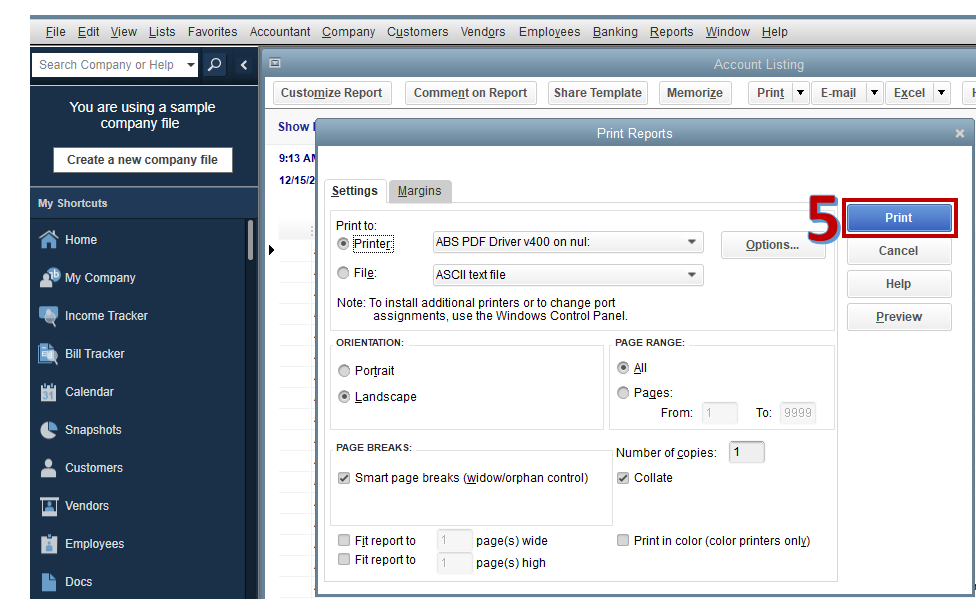Open the File menu
The height and width of the screenshot is (613, 976).
pos(55,32)
